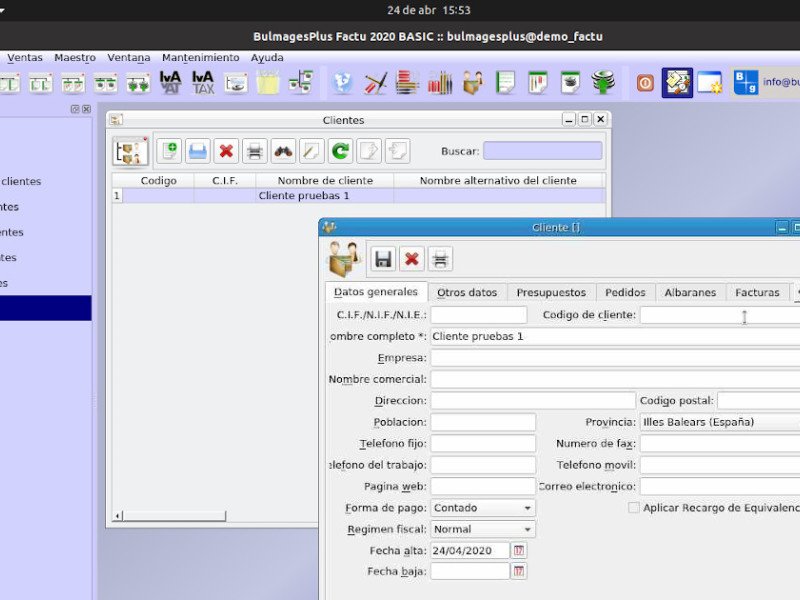Click the Codigo de cliente field
This screenshot has width=800, height=600.
click(720, 315)
